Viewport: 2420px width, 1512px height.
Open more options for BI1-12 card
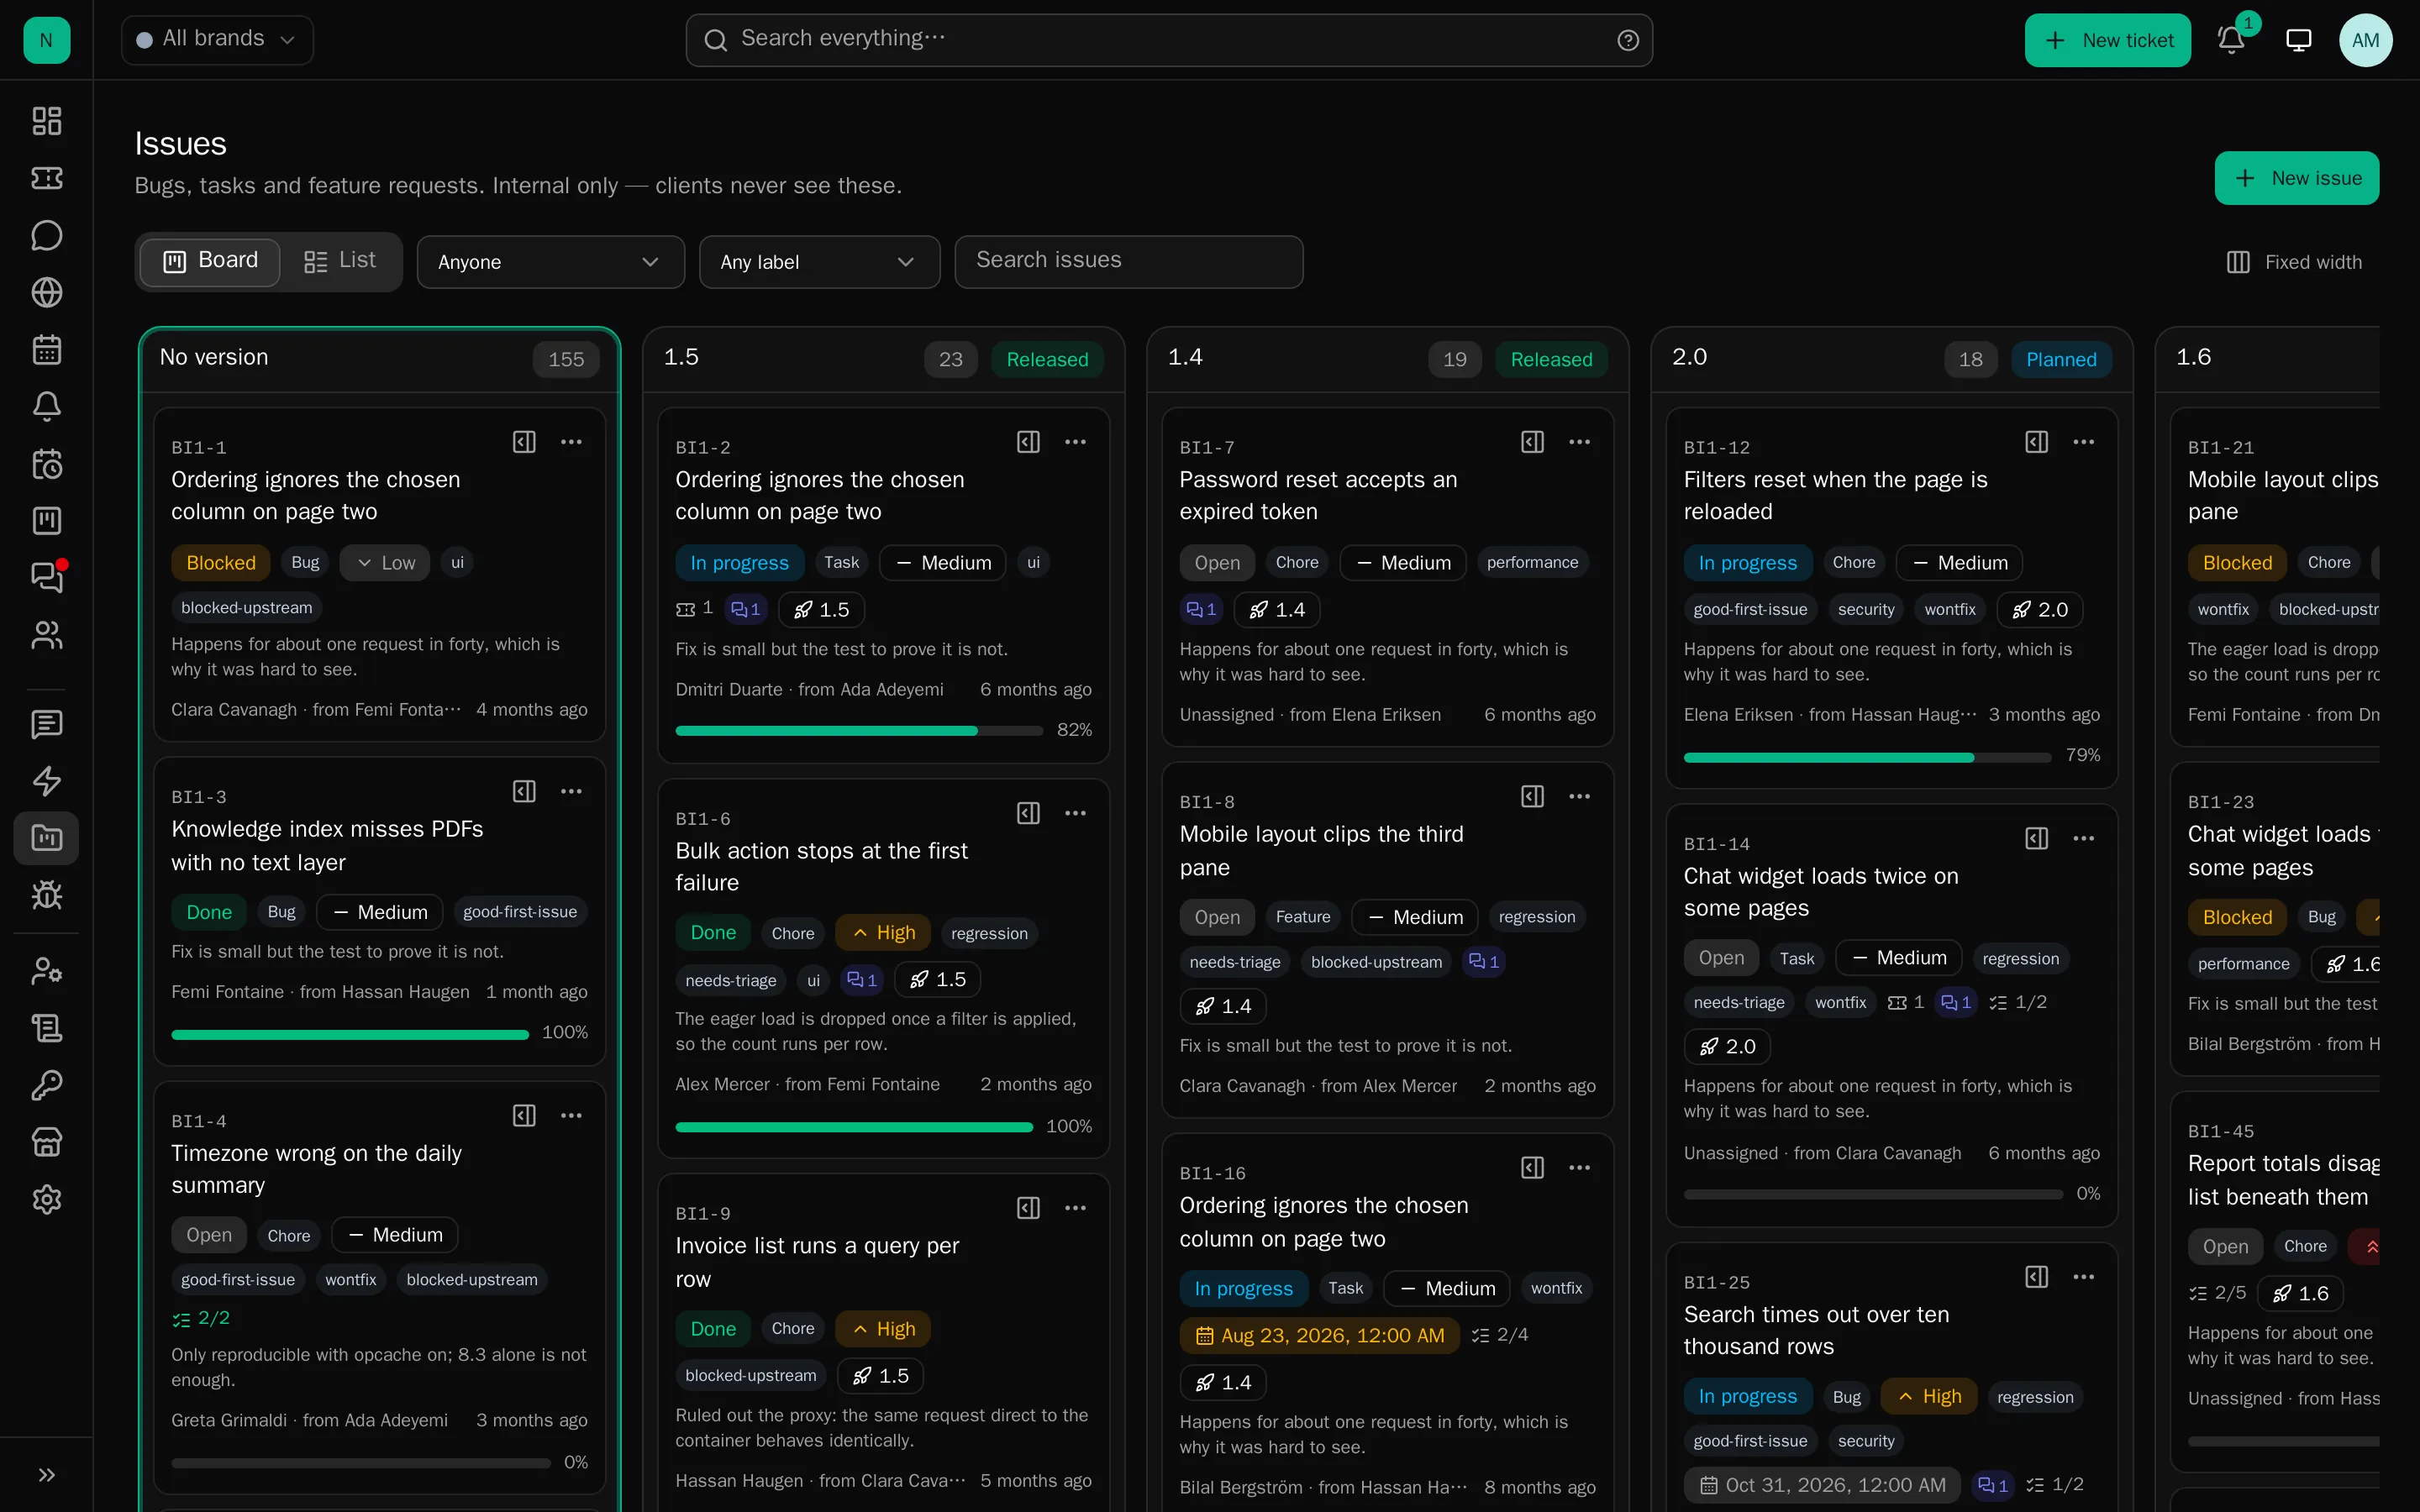pos(2083,442)
